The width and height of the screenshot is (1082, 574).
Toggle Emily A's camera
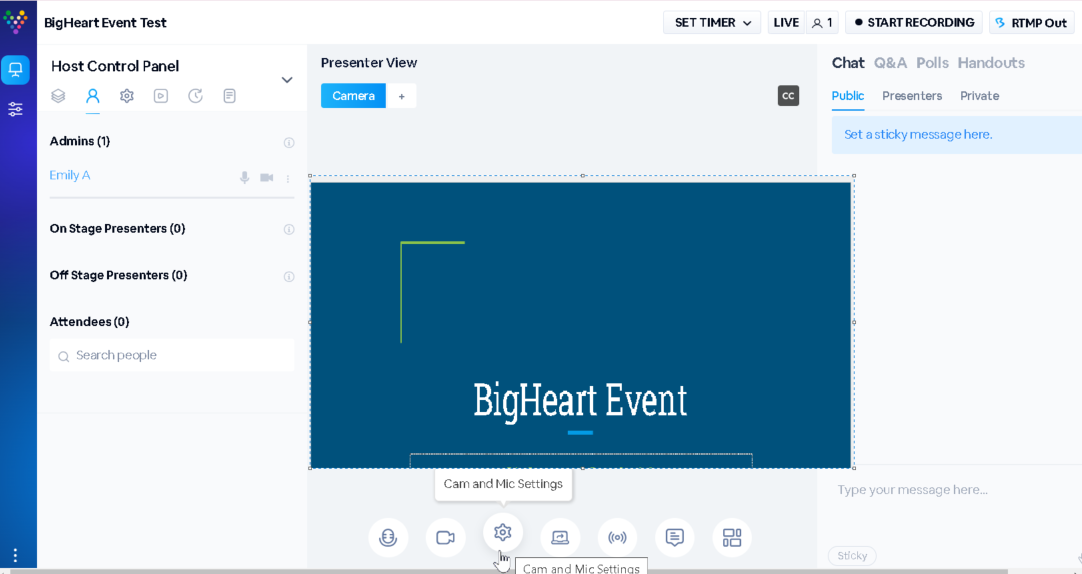pyautogui.click(x=266, y=177)
